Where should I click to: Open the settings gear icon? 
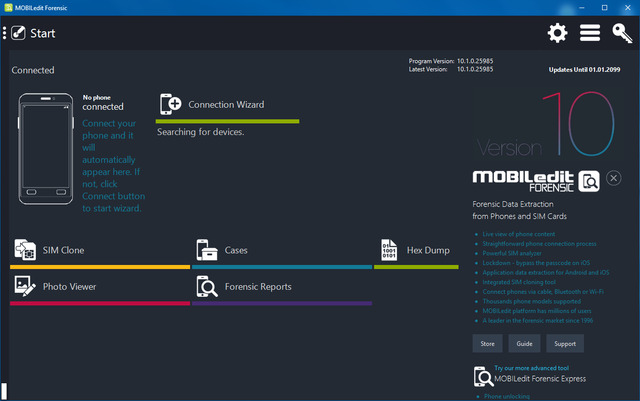coord(557,33)
